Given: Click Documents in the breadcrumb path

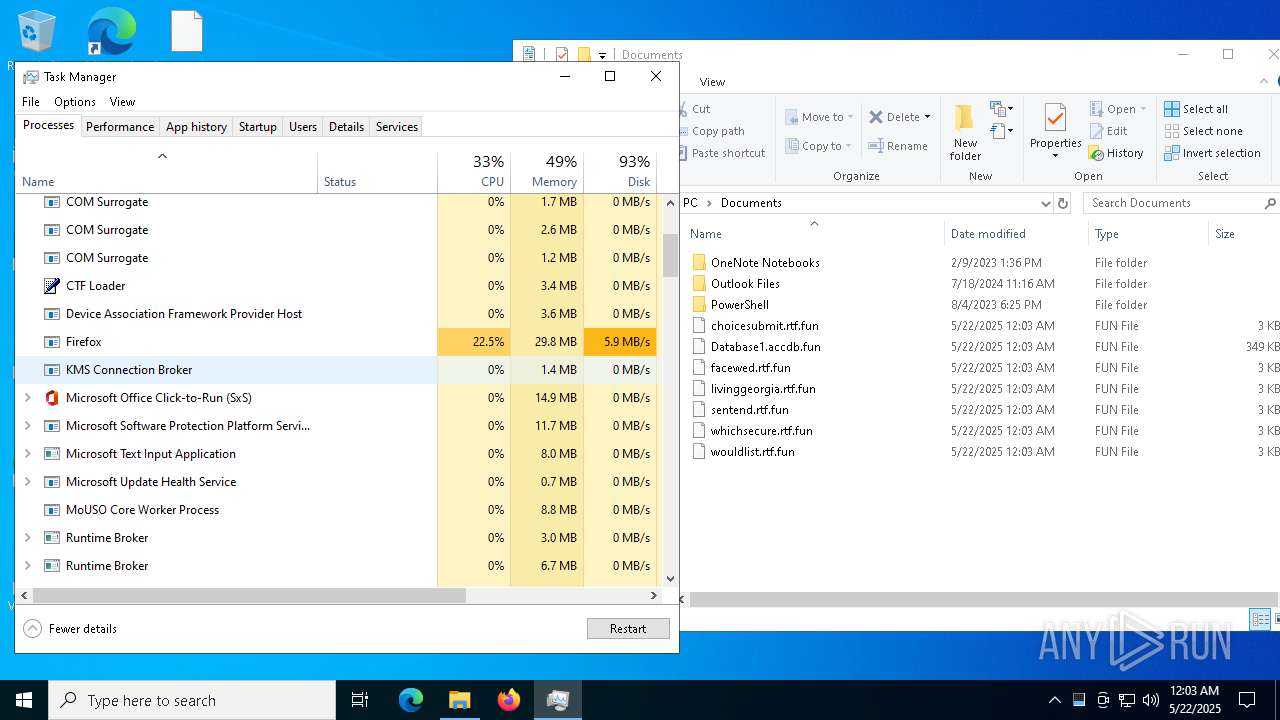Looking at the screenshot, I should click(x=751, y=203).
